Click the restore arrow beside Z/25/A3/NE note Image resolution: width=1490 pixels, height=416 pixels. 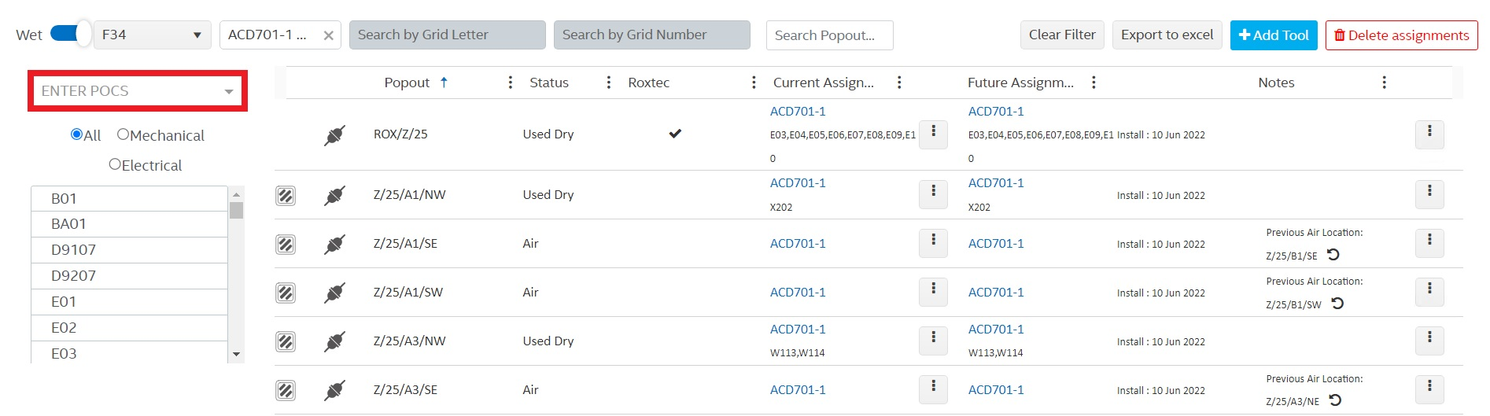click(x=1335, y=401)
